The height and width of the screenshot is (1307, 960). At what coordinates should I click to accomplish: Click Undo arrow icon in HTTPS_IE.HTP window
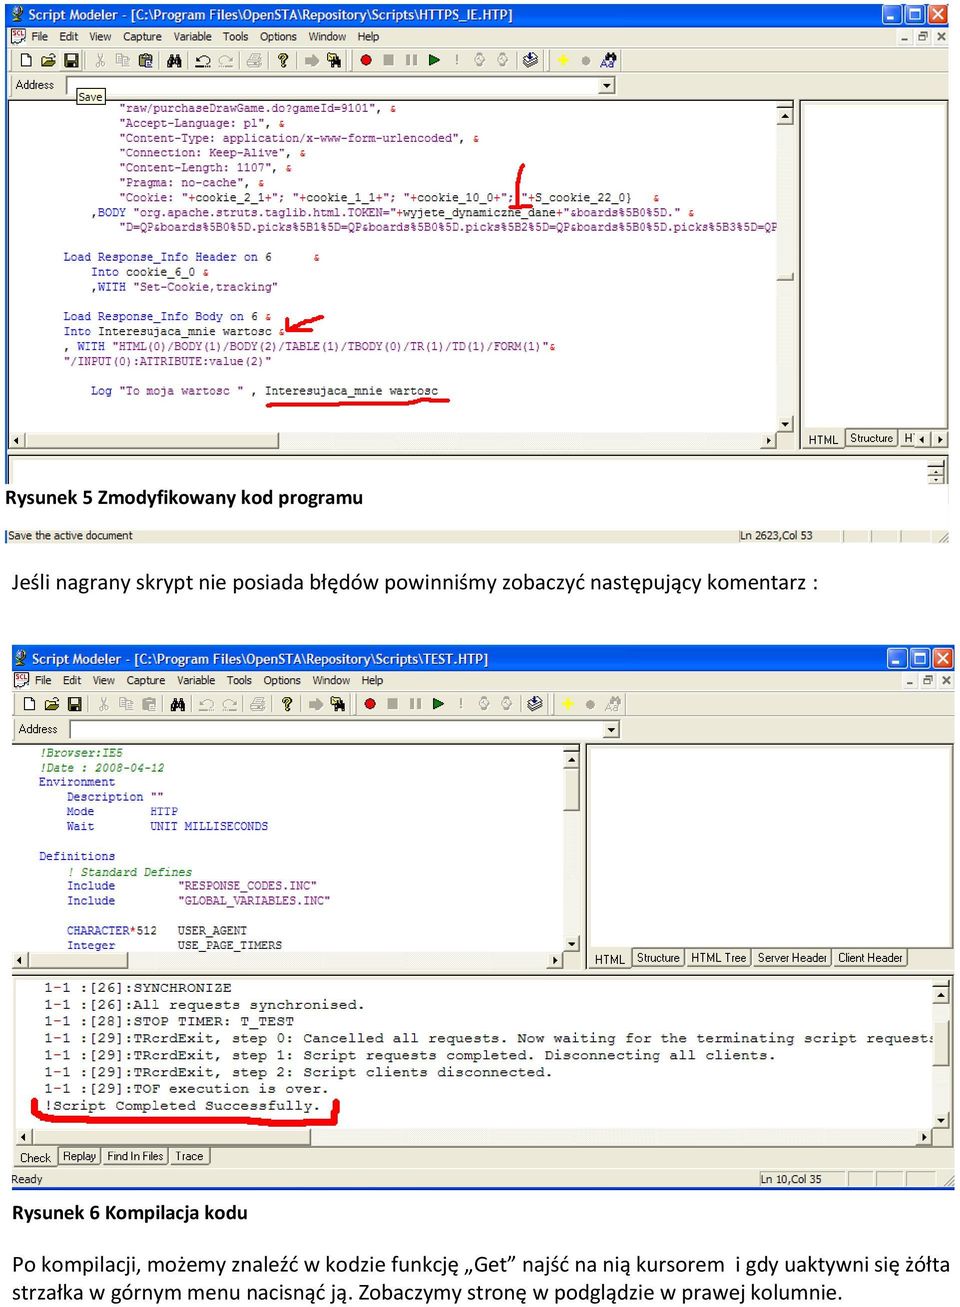(203, 60)
